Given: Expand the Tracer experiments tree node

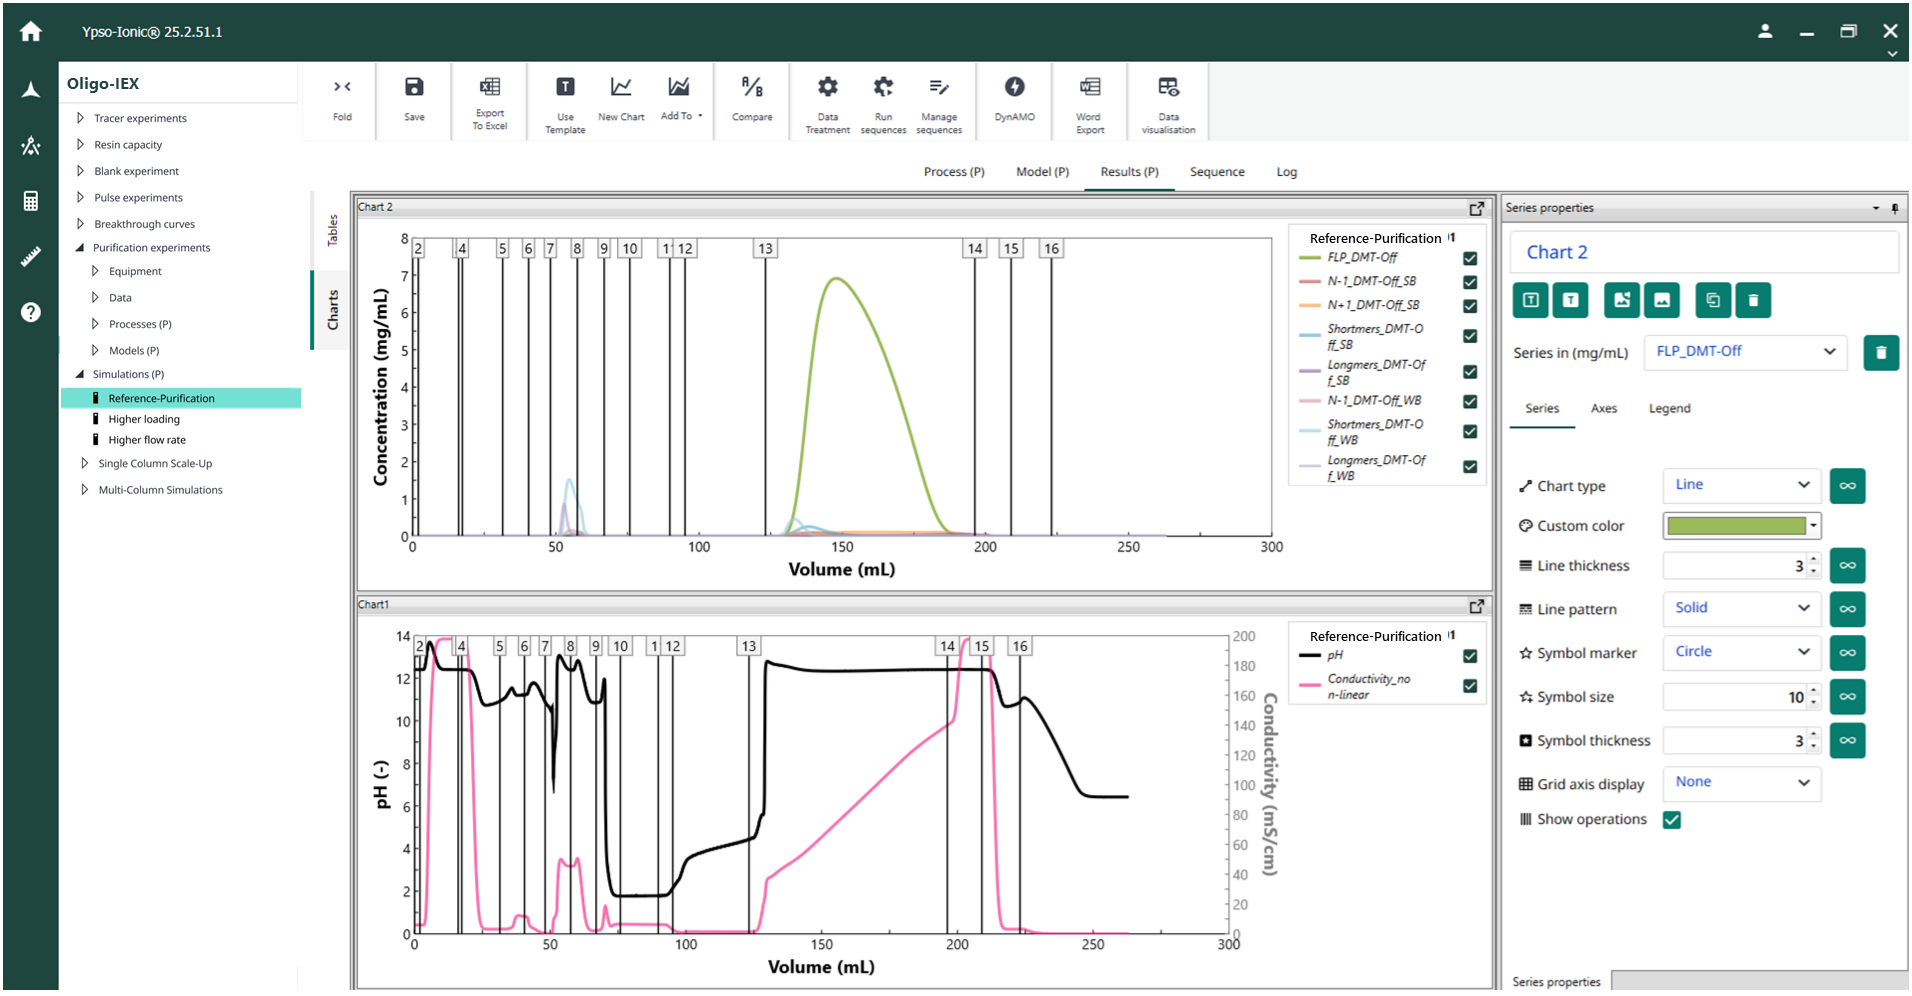Looking at the screenshot, I should [81, 117].
